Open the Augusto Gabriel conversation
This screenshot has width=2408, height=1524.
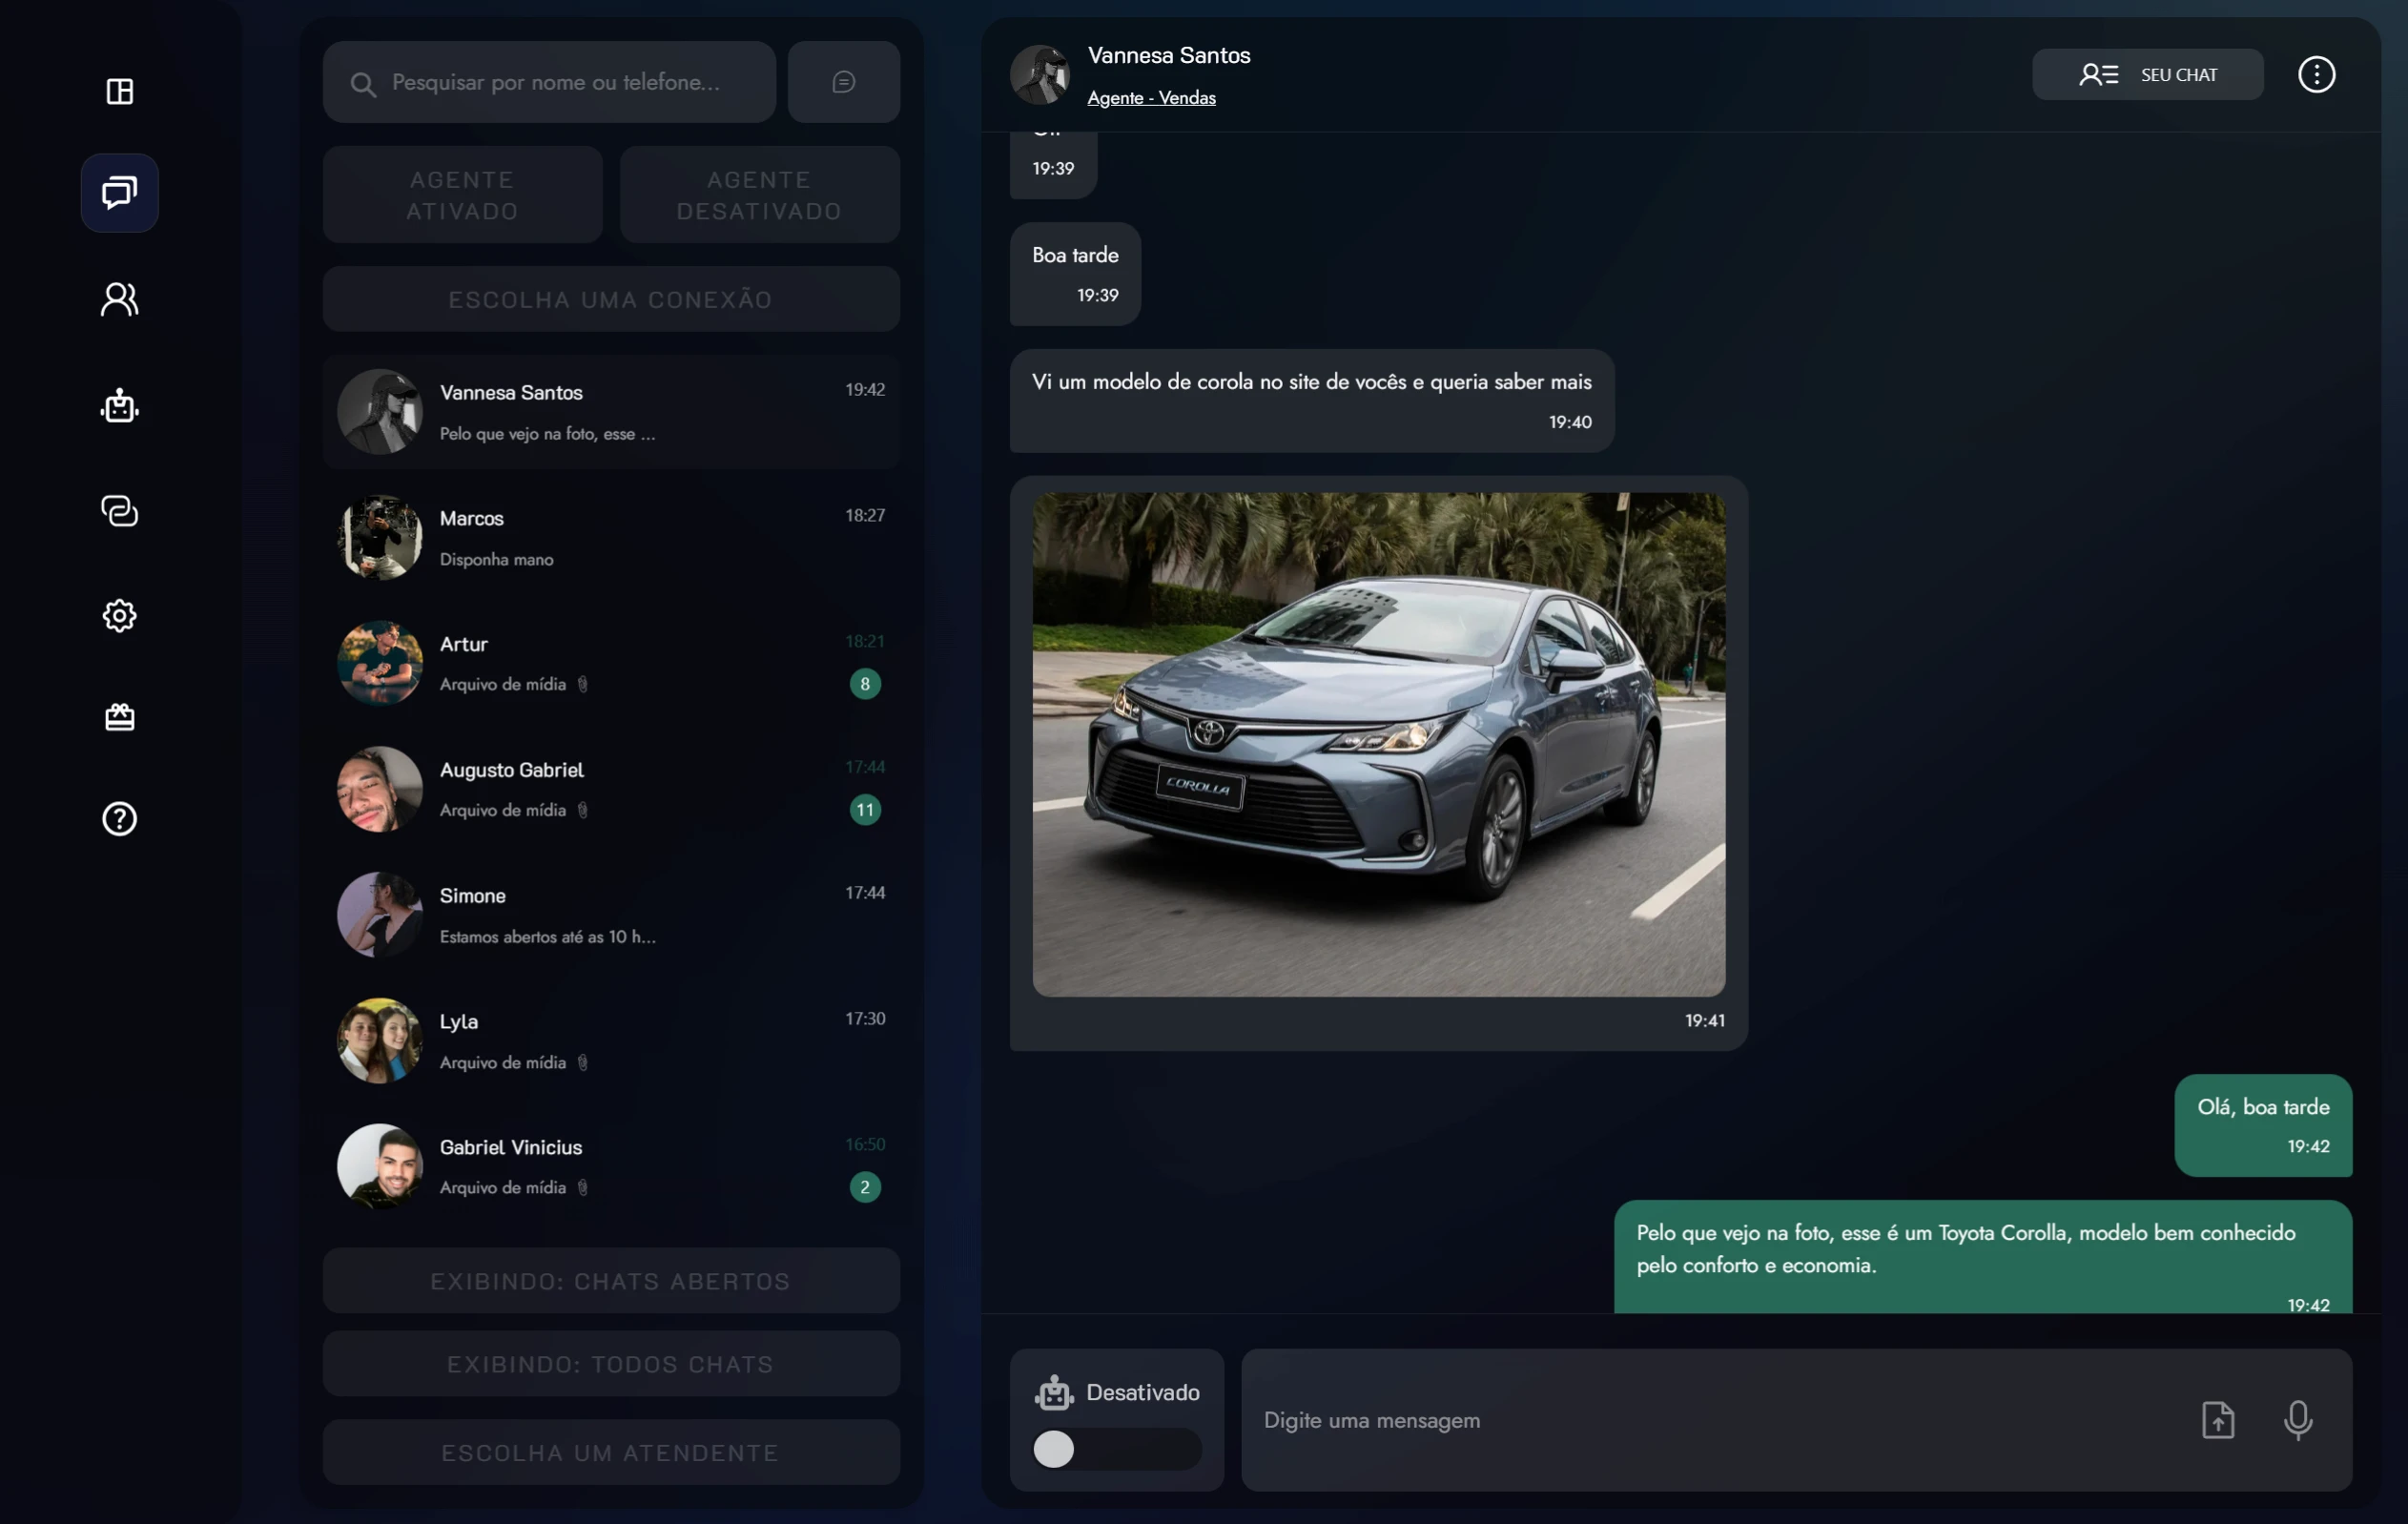pyautogui.click(x=611, y=789)
